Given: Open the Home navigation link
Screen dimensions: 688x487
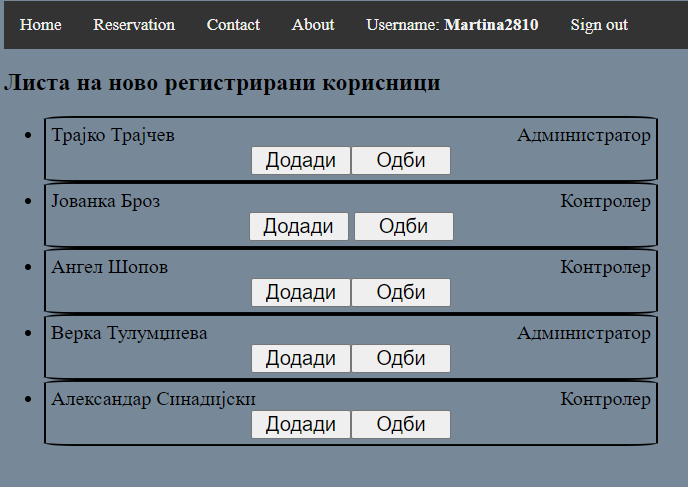Looking at the screenshot, I should (x=40, y=25).
